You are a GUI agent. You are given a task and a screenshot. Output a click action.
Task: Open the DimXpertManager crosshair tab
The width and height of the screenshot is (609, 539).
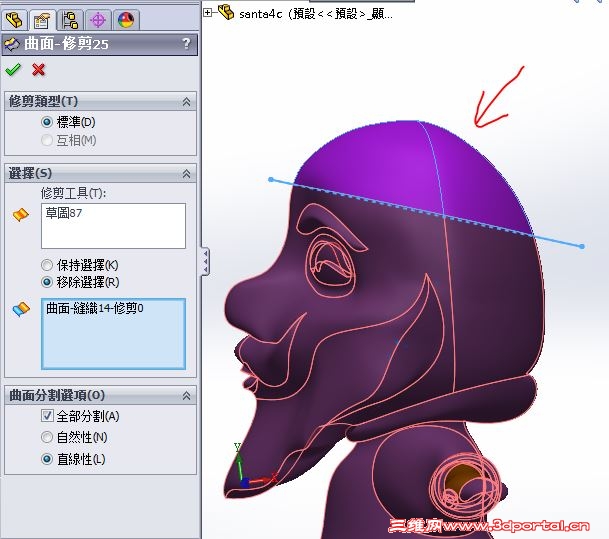pos(98,20)
